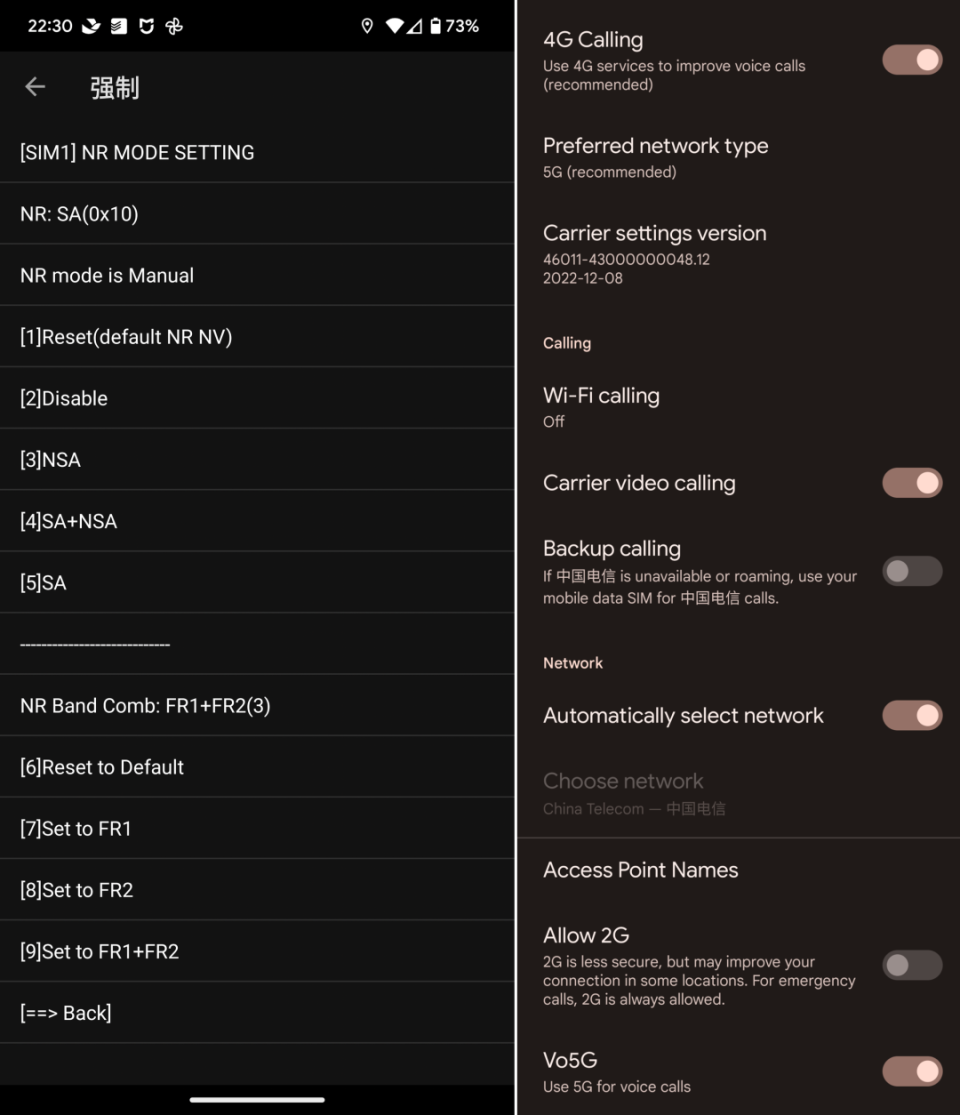This screenshot has width=960, height=1115.
Task: Tap the bird-shaped notification icon
Action: click(x=91, y=27)
